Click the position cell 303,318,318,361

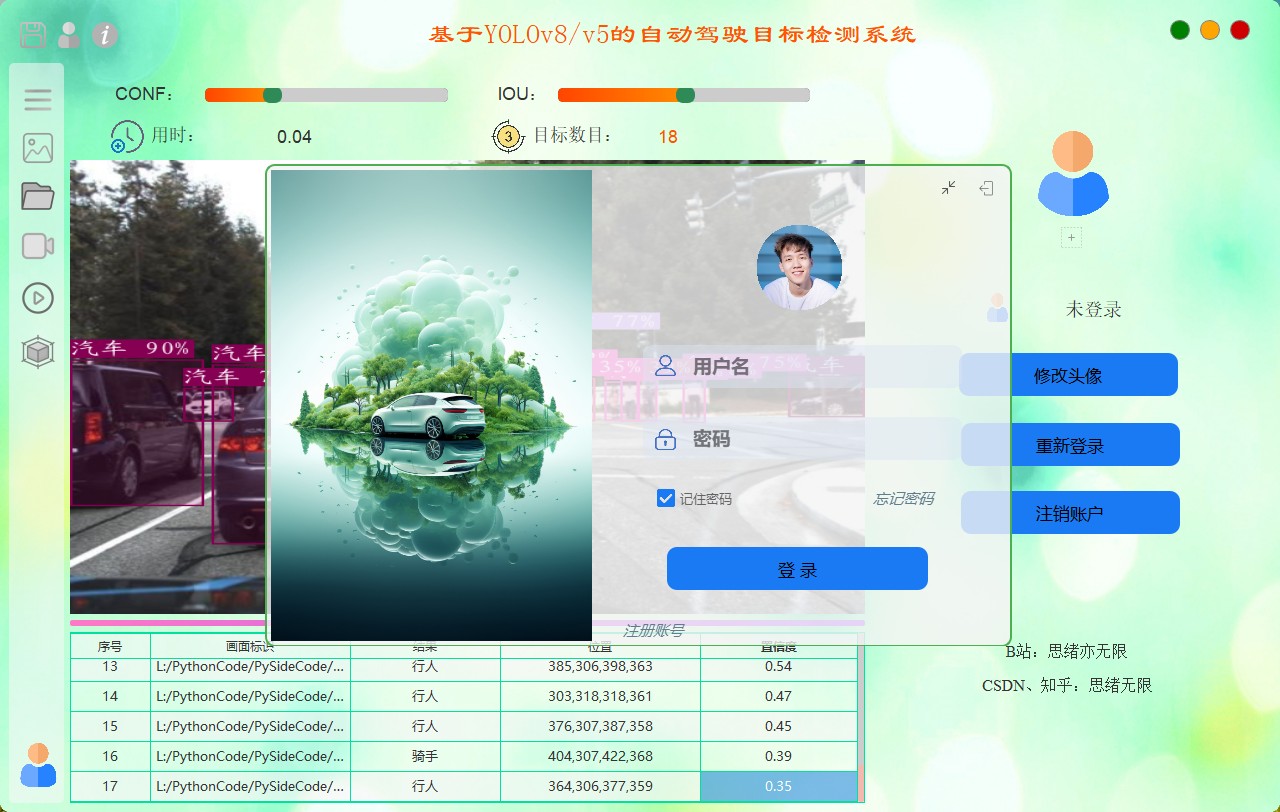coord(600,696)
